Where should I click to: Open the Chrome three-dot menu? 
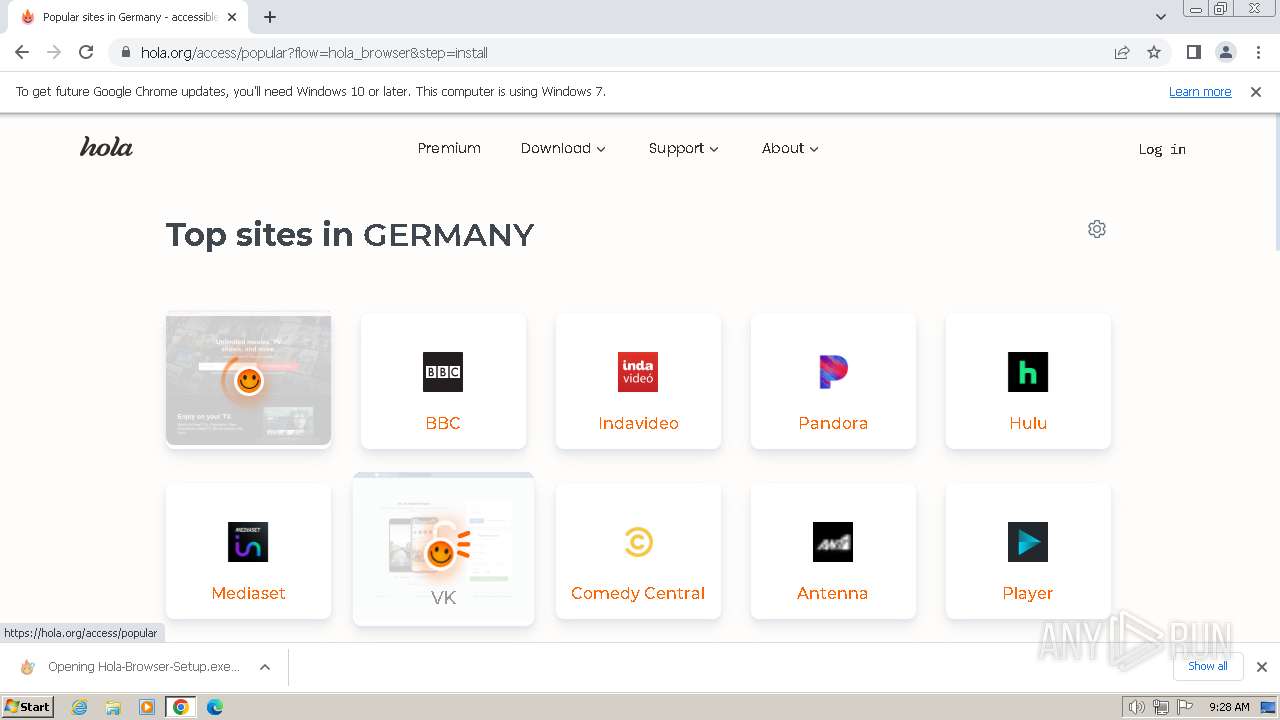[1258, 52]
